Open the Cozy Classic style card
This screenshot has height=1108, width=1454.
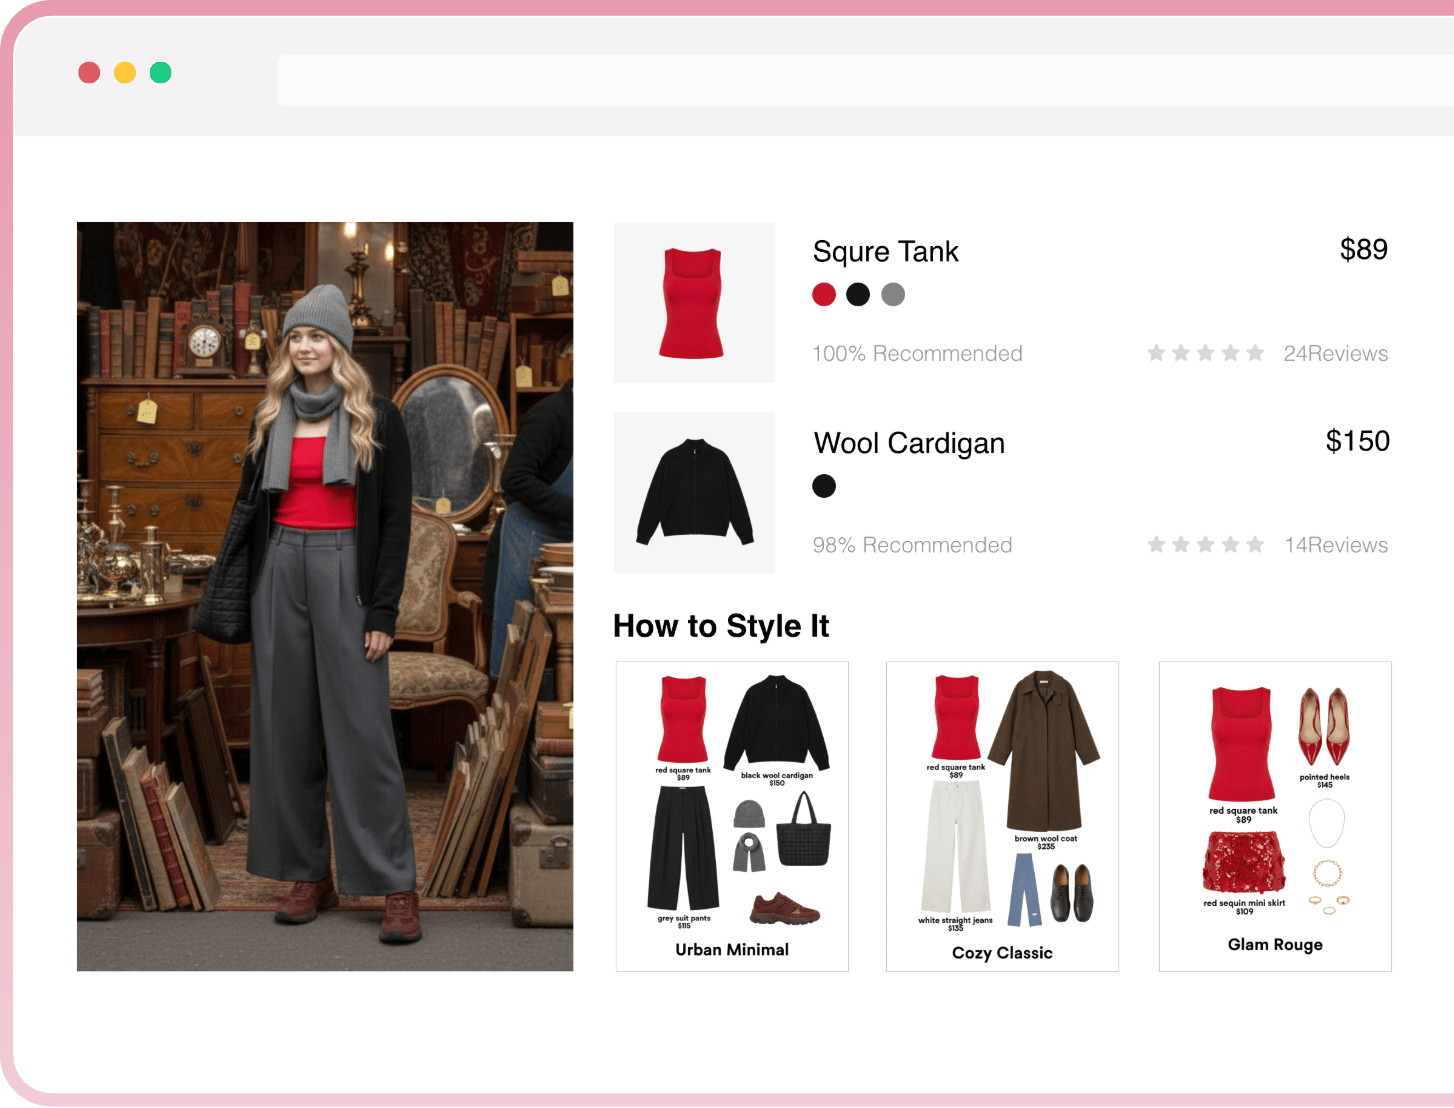[x=1002, y=816]
